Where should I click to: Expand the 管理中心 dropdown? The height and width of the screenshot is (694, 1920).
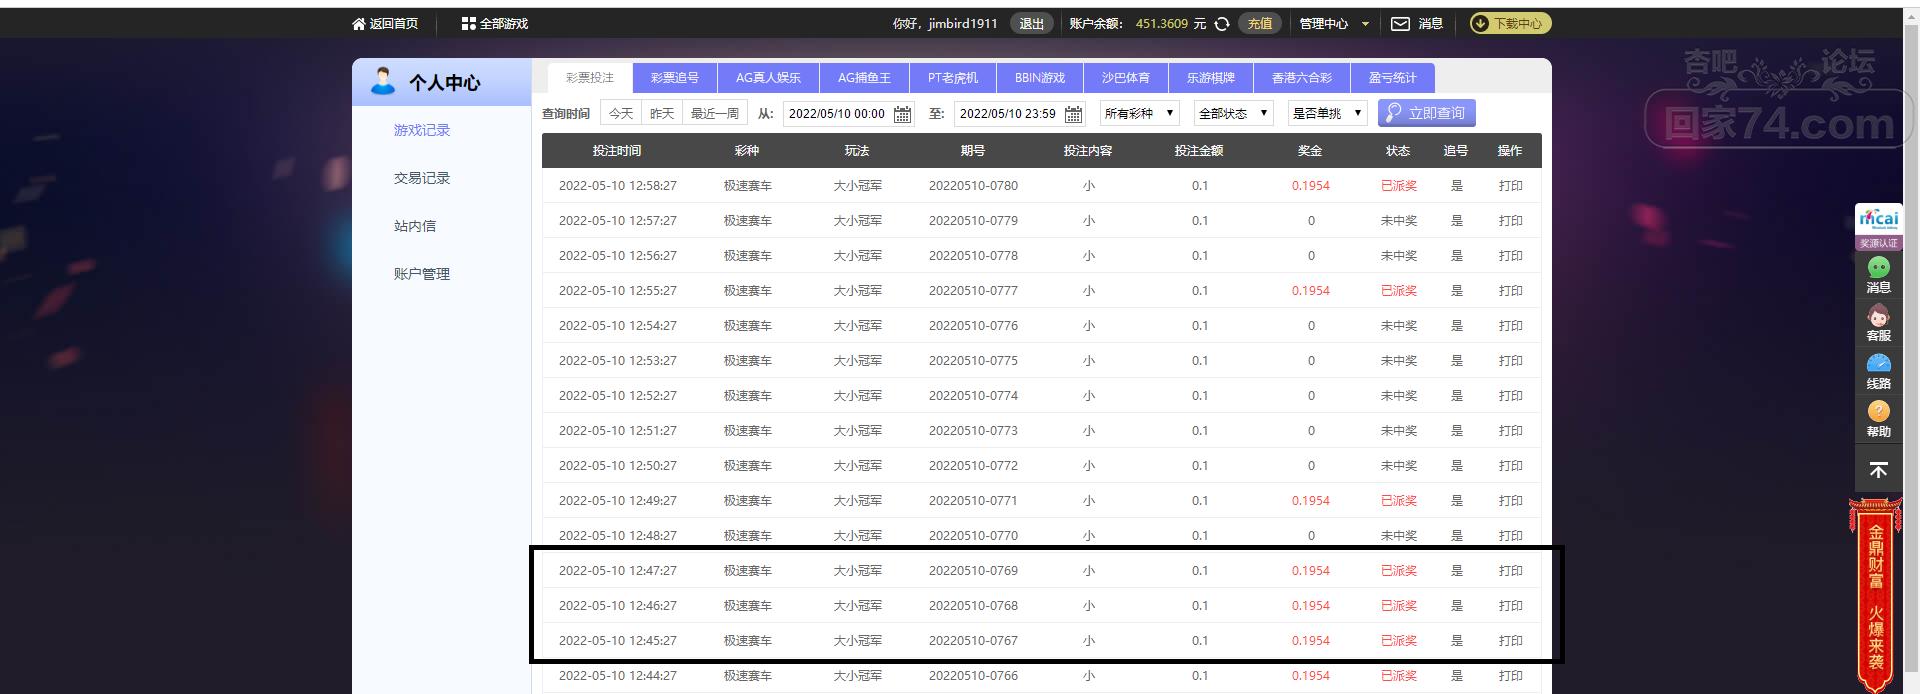click(1334, 24)
